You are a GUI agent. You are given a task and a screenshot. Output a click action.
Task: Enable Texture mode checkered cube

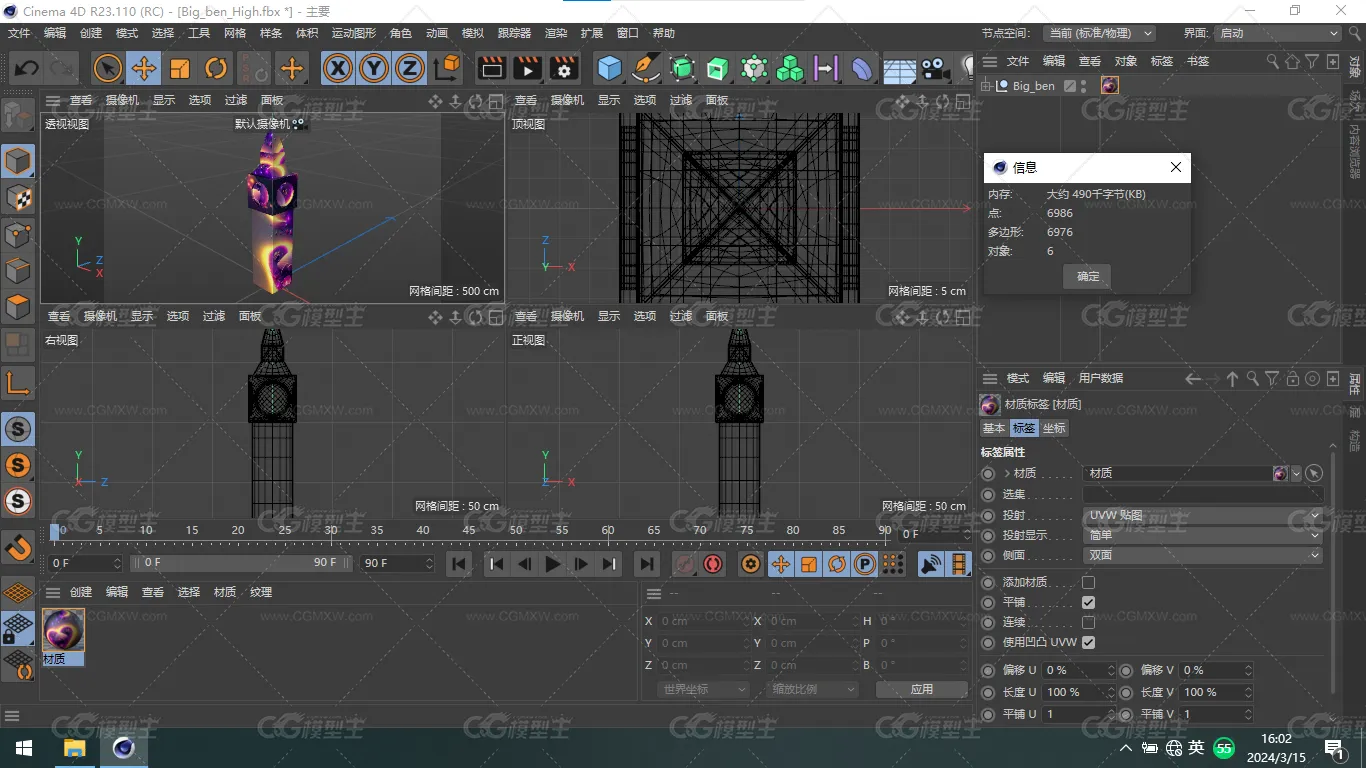coord(19,198)
